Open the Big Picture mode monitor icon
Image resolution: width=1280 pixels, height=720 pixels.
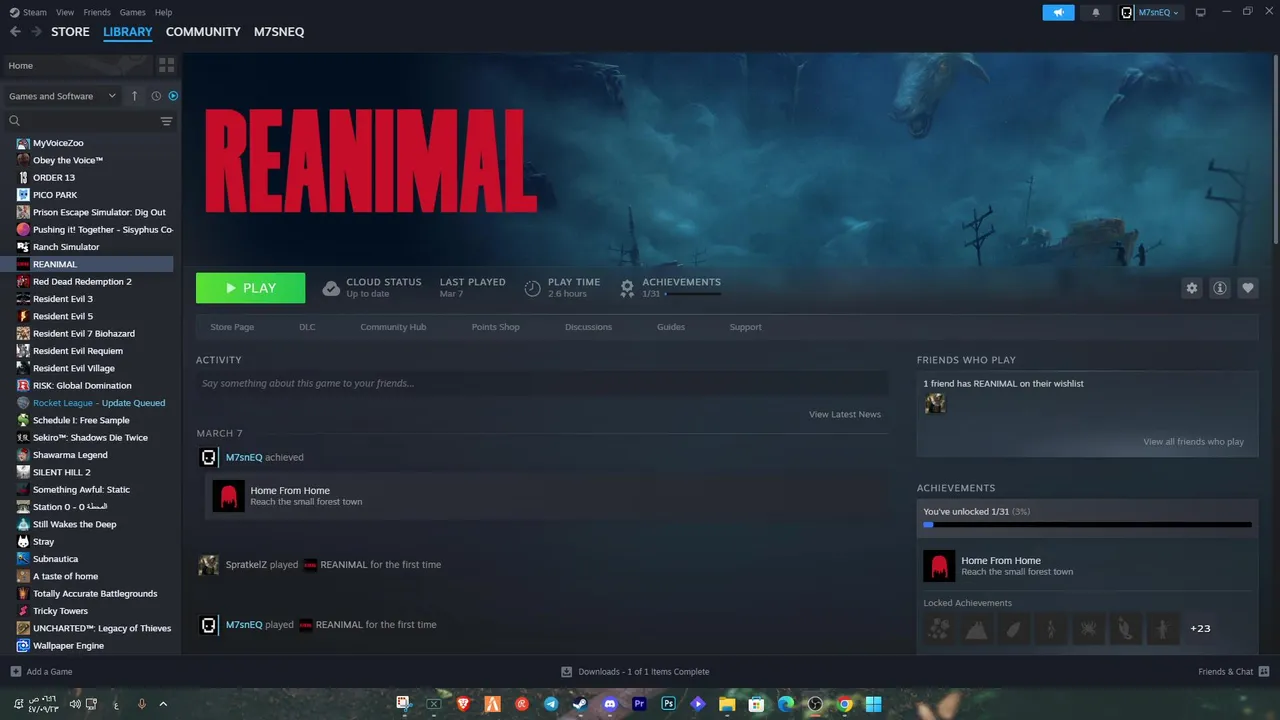(1201, 12)
